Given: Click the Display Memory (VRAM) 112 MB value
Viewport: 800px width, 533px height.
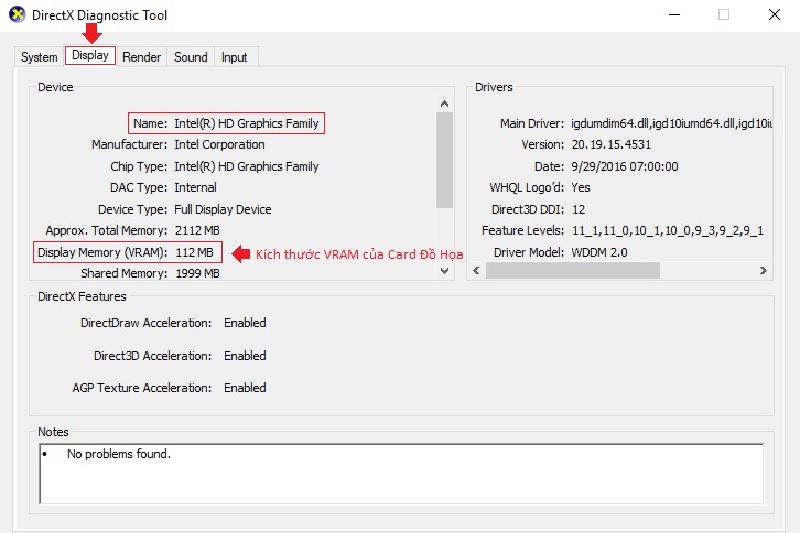Looking at the screenshot, I should (x=193, y=253).
